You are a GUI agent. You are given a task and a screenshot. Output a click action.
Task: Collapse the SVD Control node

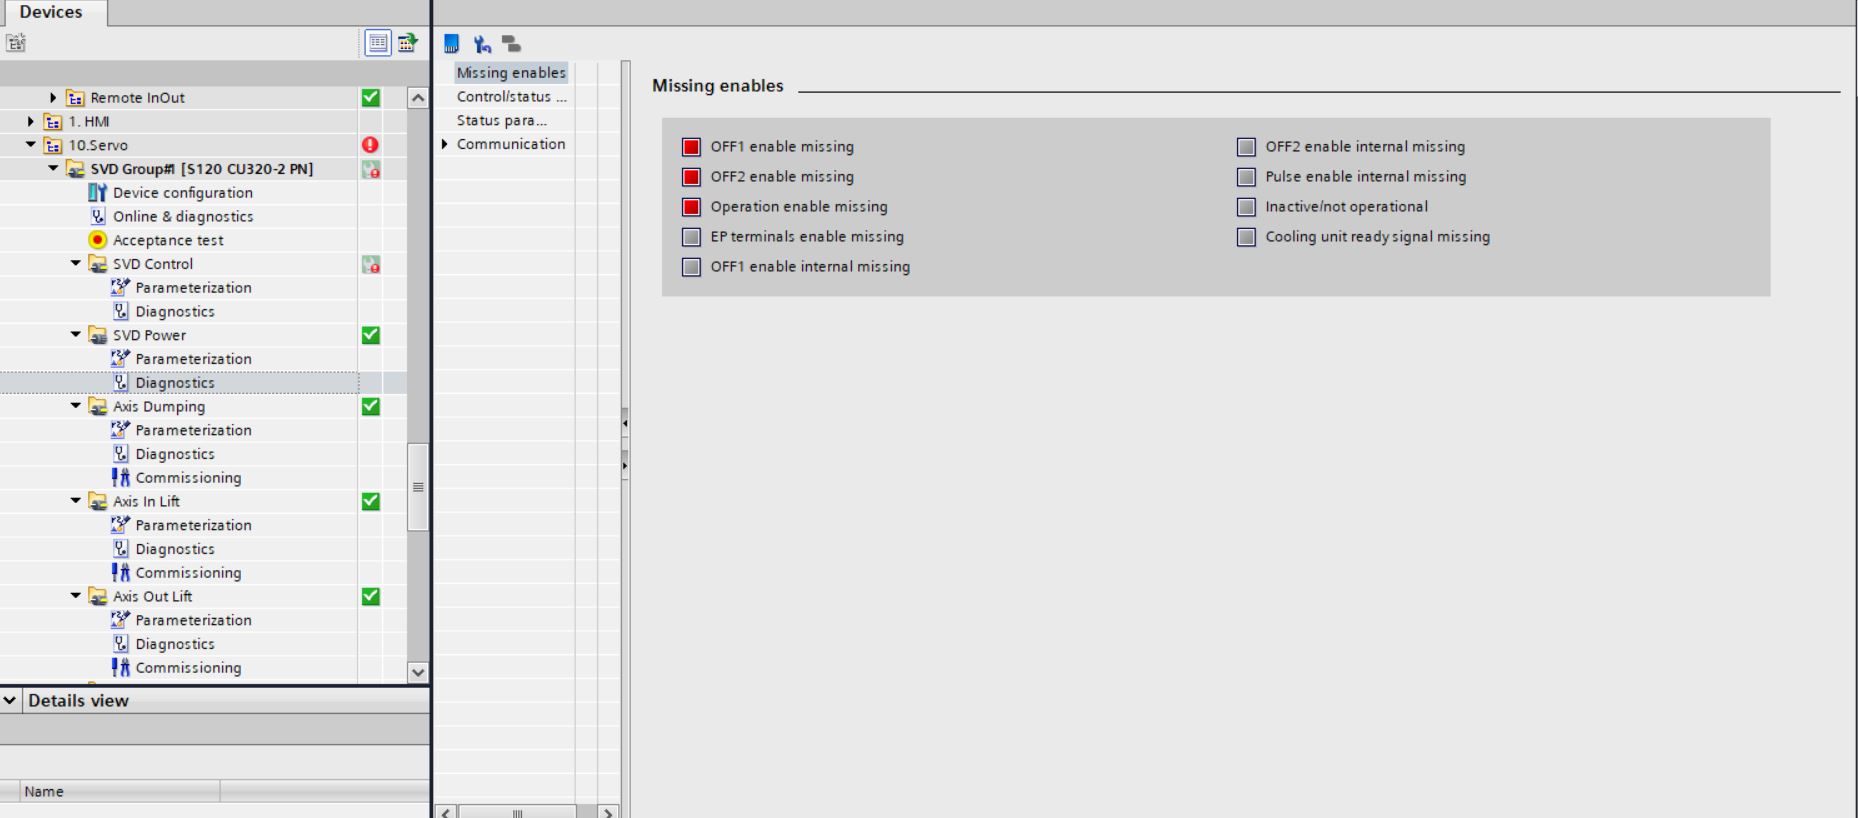76,264
